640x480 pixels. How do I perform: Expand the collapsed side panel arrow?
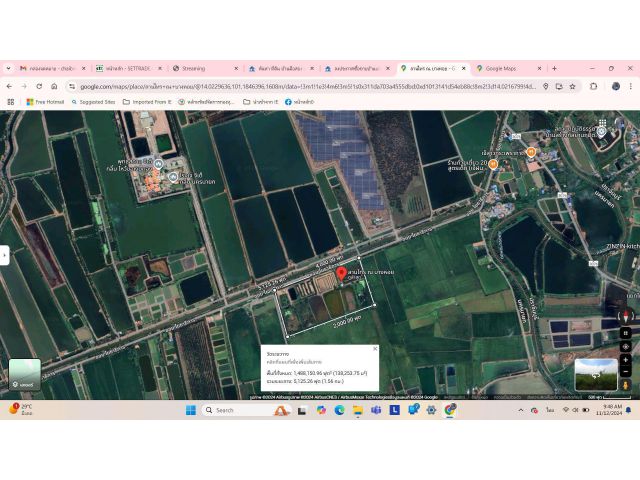[4, 256]
